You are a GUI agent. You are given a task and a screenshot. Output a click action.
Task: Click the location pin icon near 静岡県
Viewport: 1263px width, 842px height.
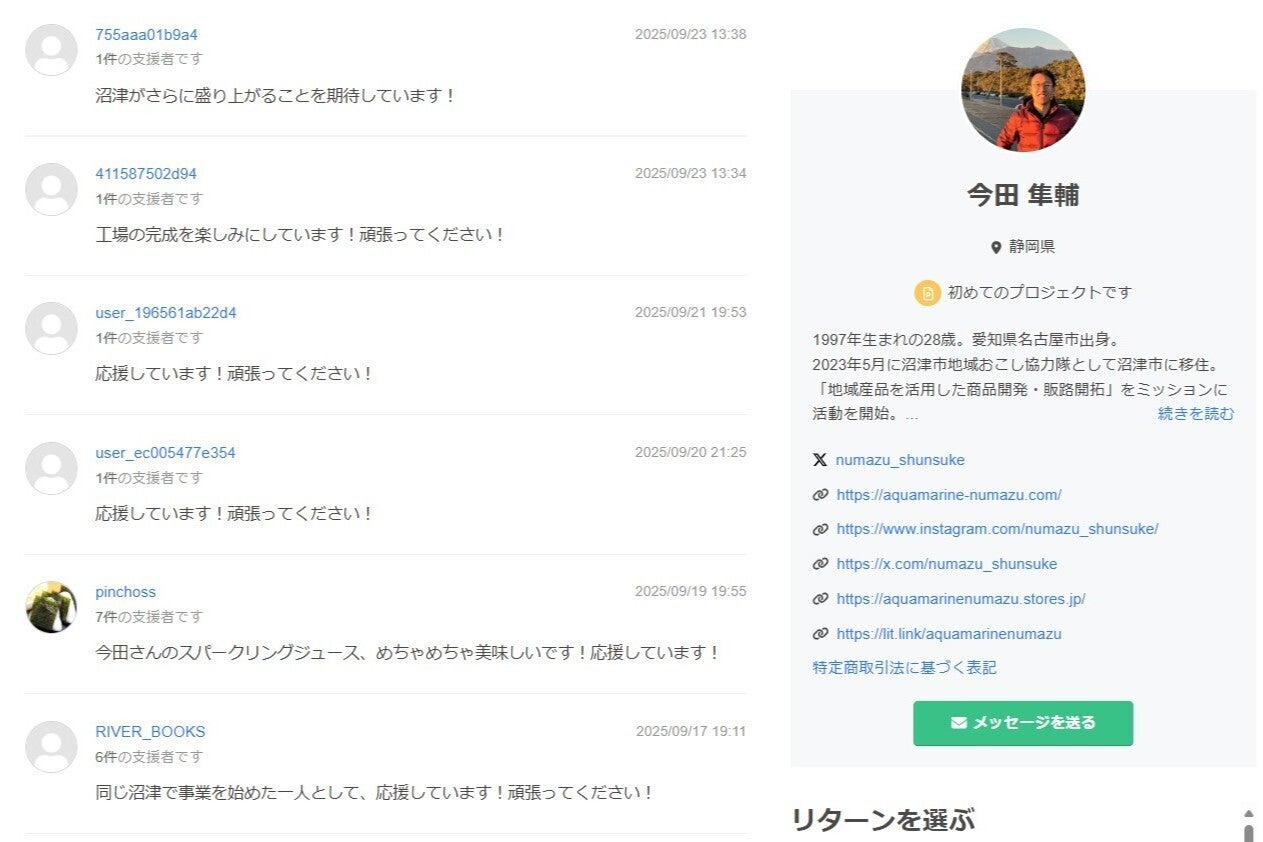tap(995, 247)
